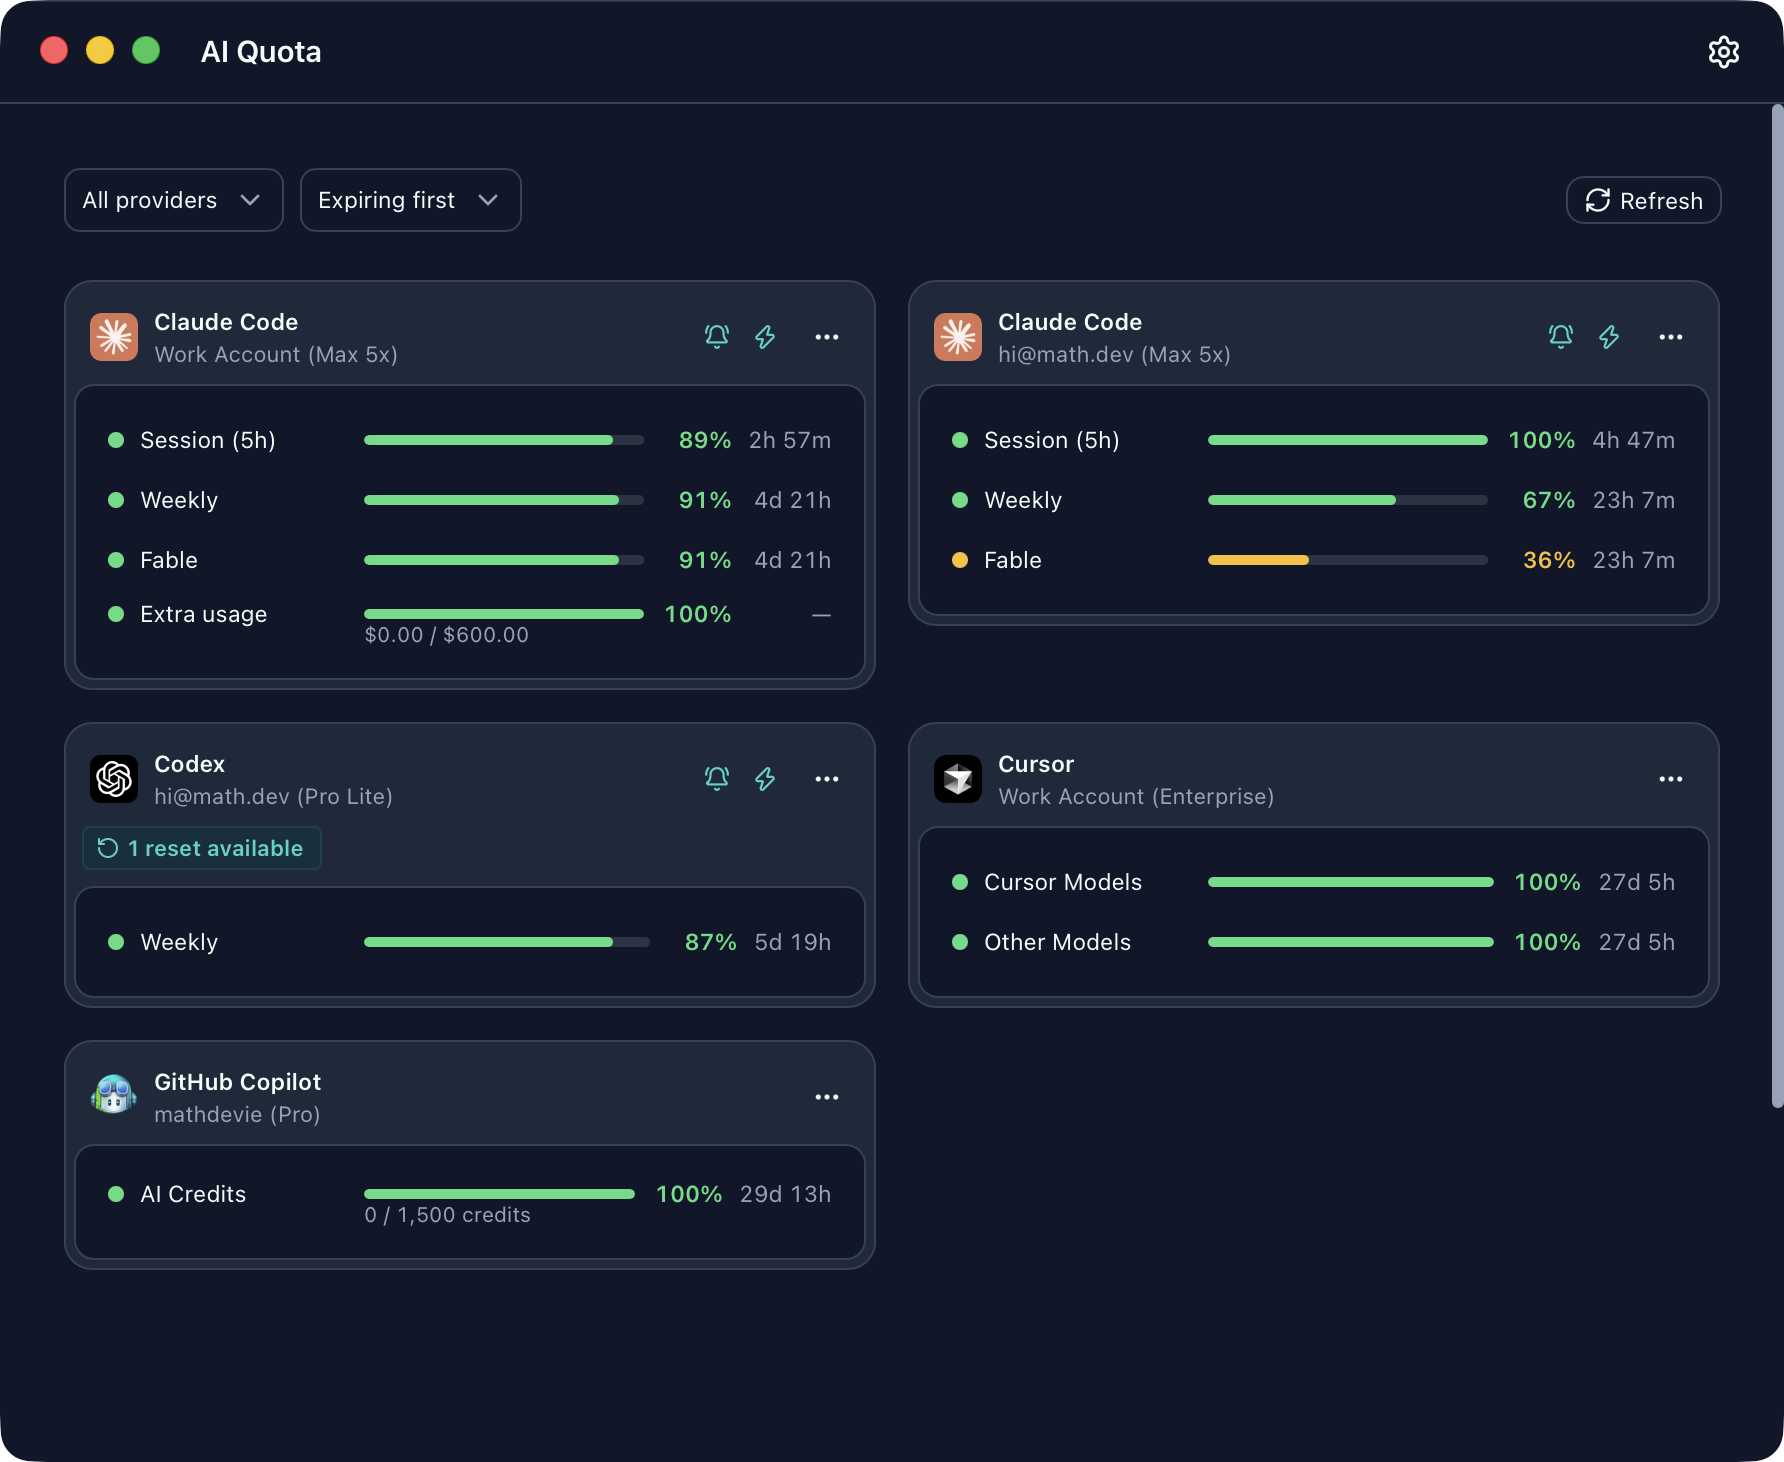Screen dimensions: 1784x1462
Task: Click the 5d 19h remaining time
Action: click(x=793, y=942)
